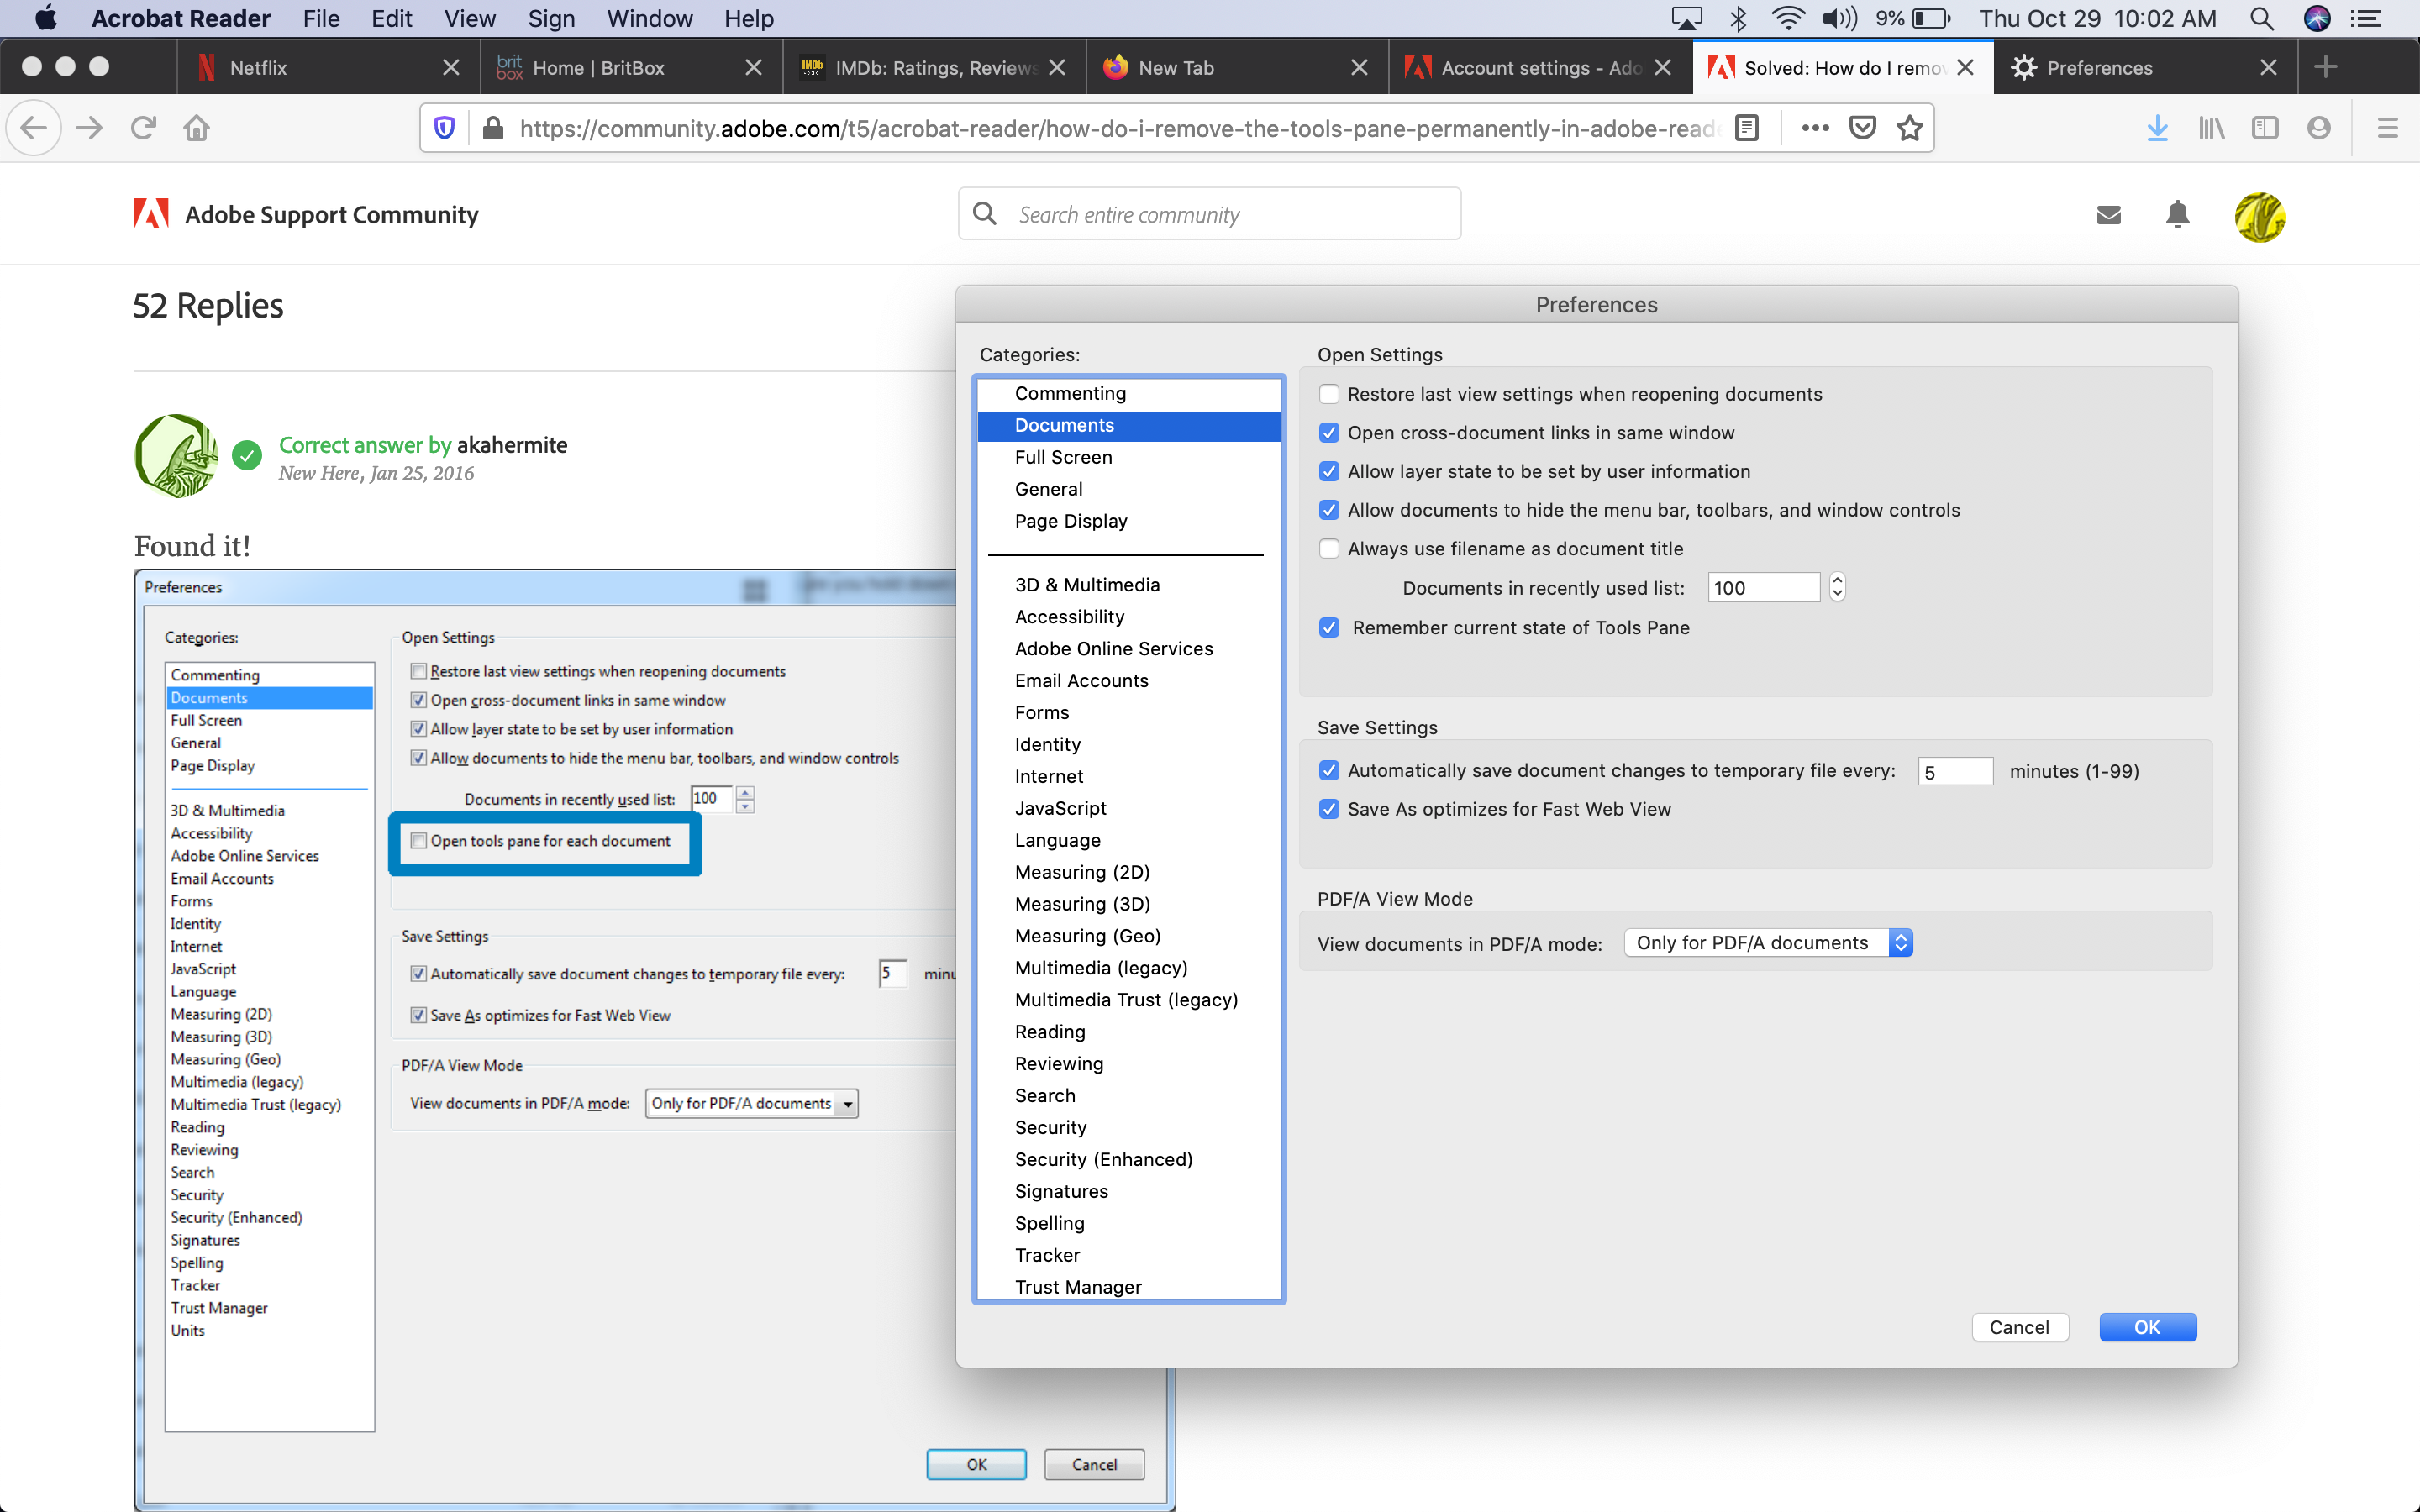Toggle Always use filename as document title
Screen dimensions: 2420x1512
pyautogui.click(x=1329, y=549)
